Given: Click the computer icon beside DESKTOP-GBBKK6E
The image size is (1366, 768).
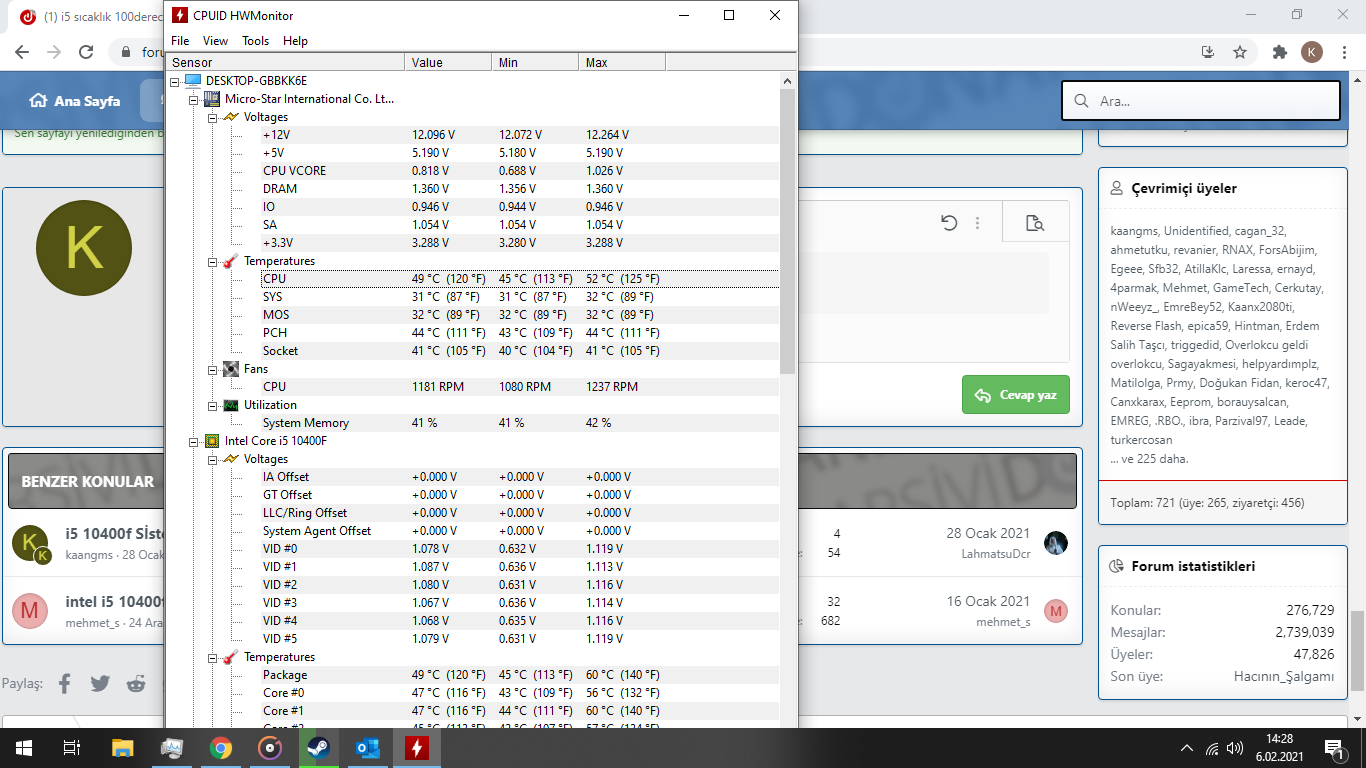Looking at the screenshot, I should 193,81.
